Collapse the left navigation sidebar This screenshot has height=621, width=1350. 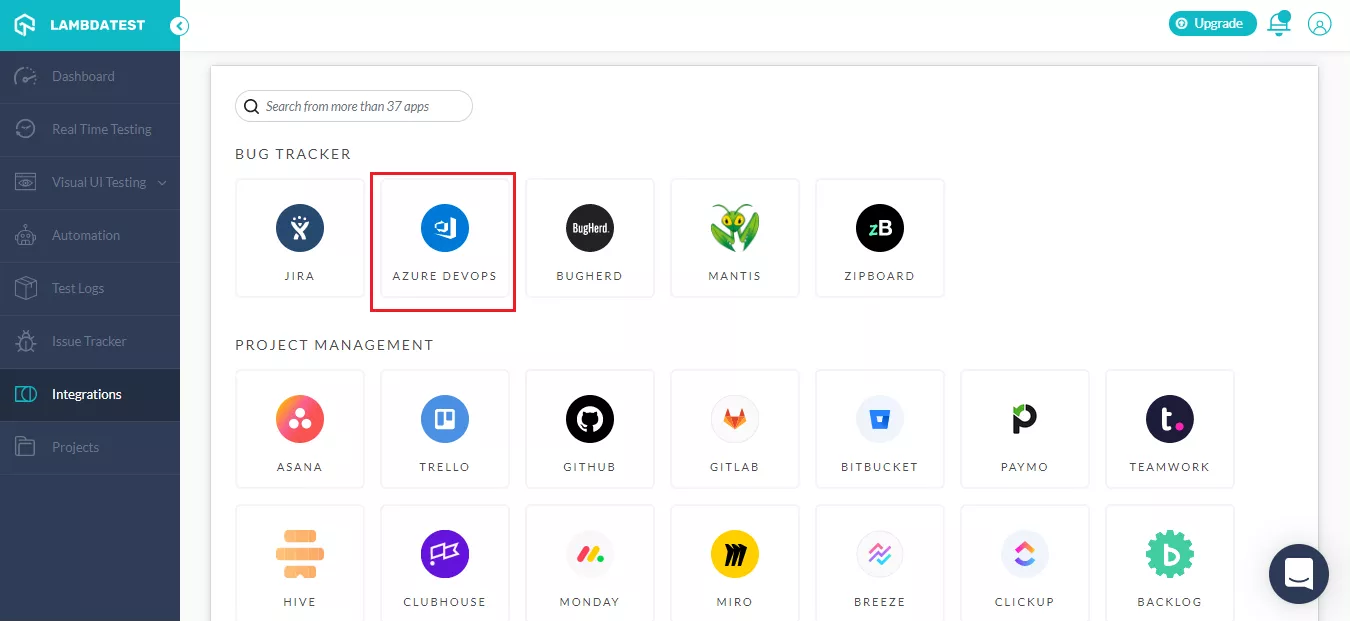point(179,26)
